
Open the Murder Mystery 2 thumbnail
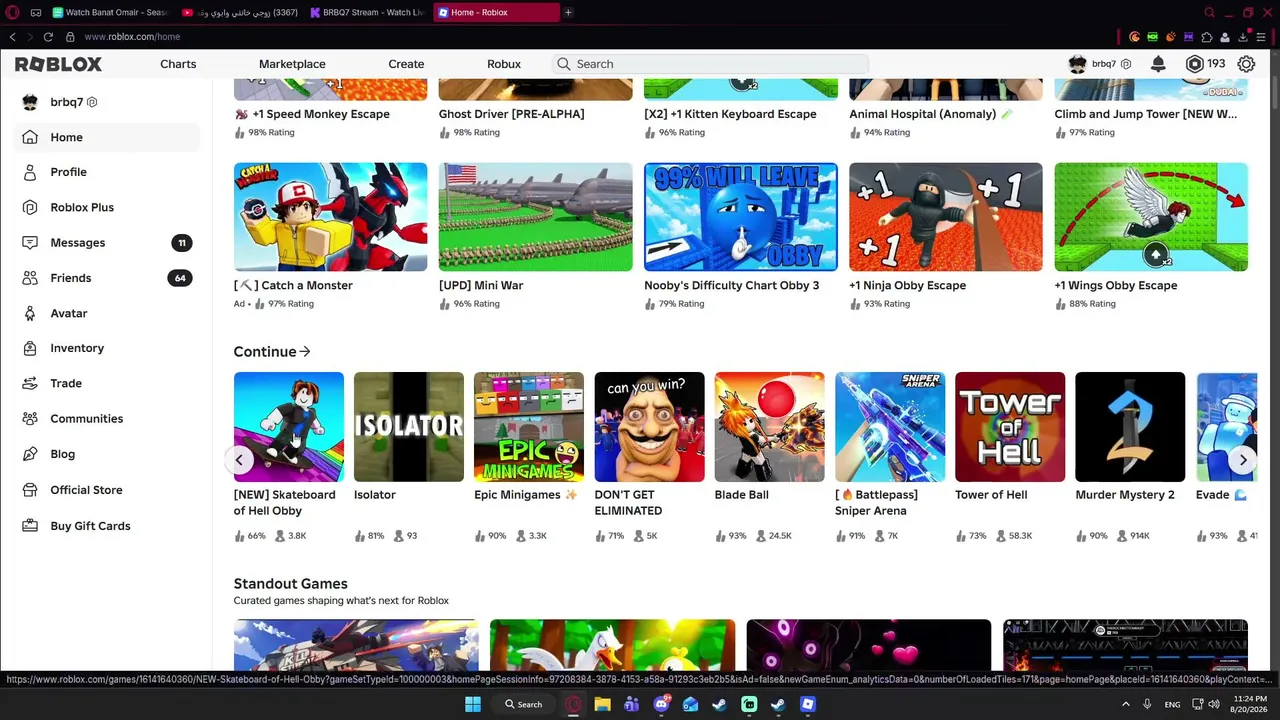click(x=1130, y=427)
